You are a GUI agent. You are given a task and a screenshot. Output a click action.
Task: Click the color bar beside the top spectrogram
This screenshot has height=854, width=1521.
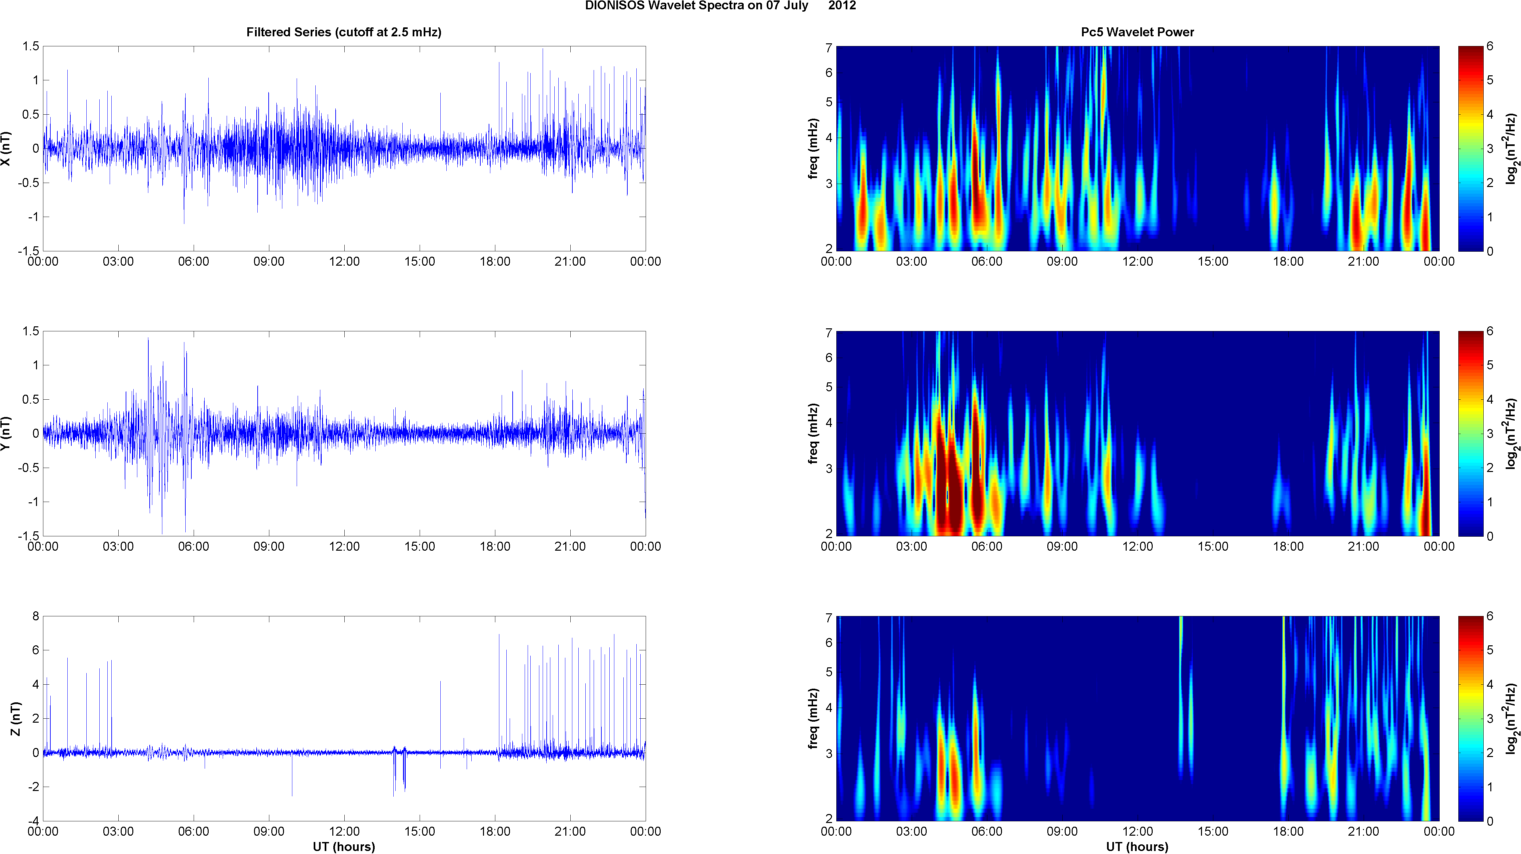1470,149
